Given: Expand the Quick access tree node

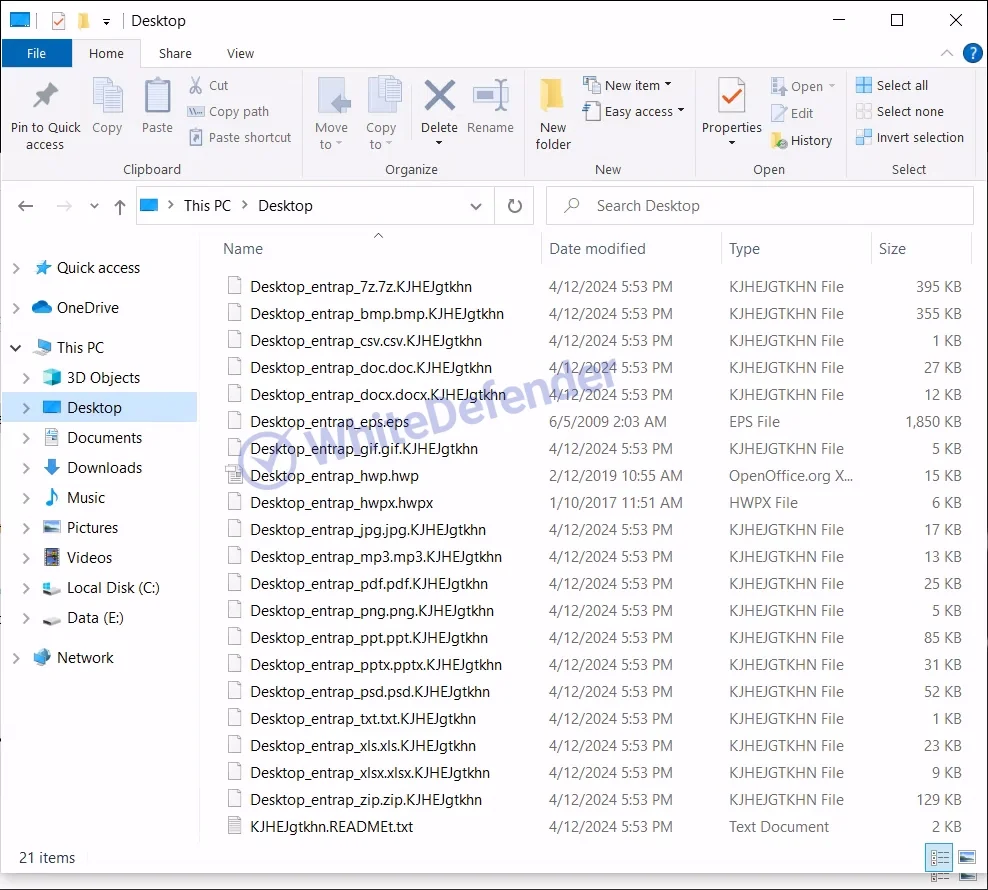Looking at the screenshot, I should (16, 268).
